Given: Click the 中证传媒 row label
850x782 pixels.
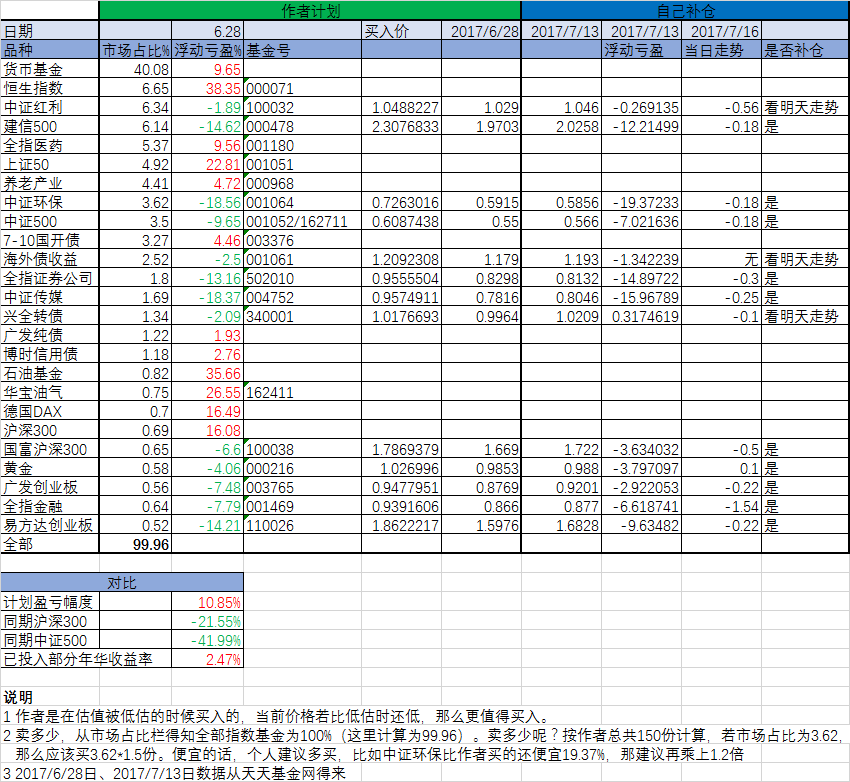Looking at the screenshot, I should [49, 296].
